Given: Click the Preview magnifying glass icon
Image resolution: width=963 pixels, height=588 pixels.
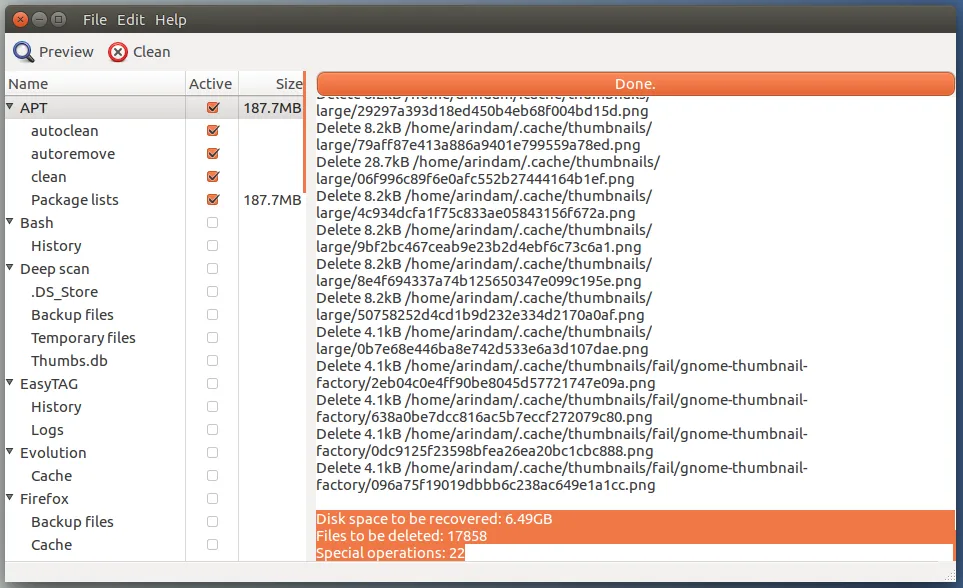Looking at the screenshot, I should [x=23, y=52].
